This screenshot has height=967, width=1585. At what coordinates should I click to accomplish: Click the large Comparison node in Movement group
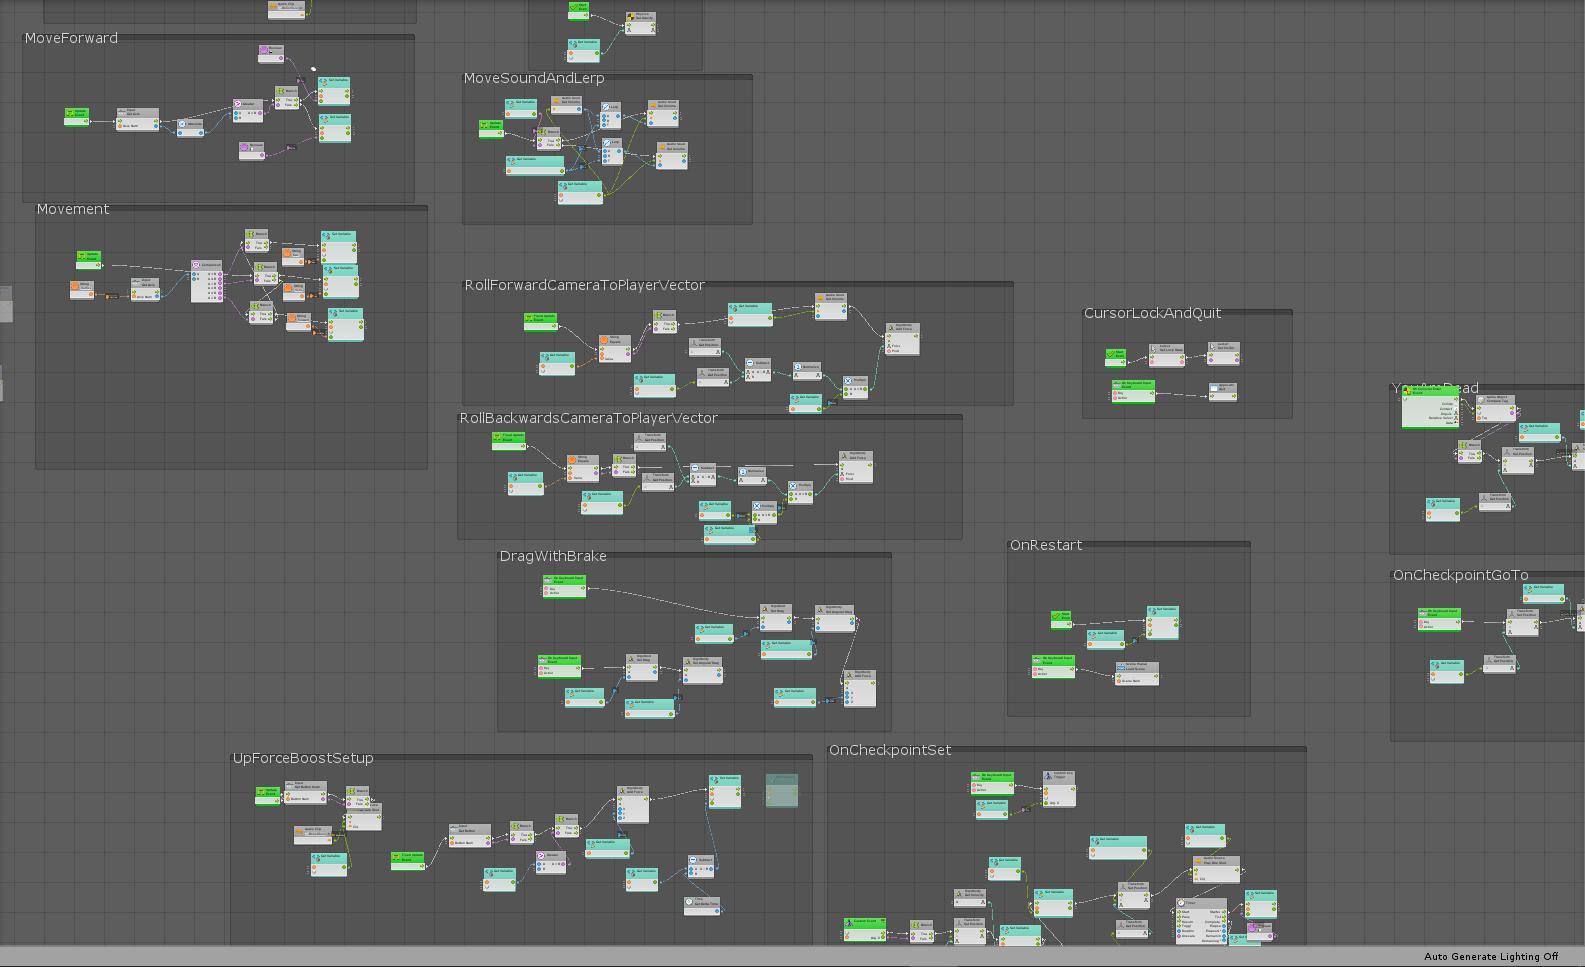click(x=207, y=281)
